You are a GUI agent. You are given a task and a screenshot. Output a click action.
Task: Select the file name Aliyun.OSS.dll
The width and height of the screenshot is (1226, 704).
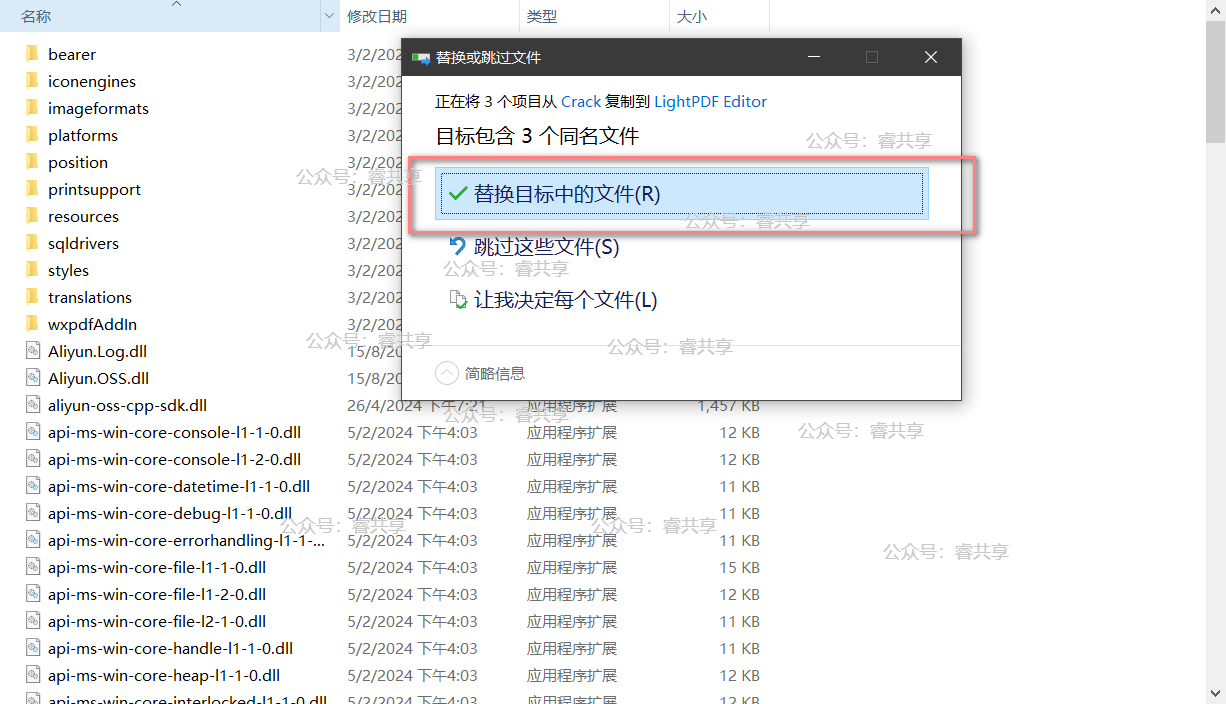pyautogui.click(x=98, y=378)
